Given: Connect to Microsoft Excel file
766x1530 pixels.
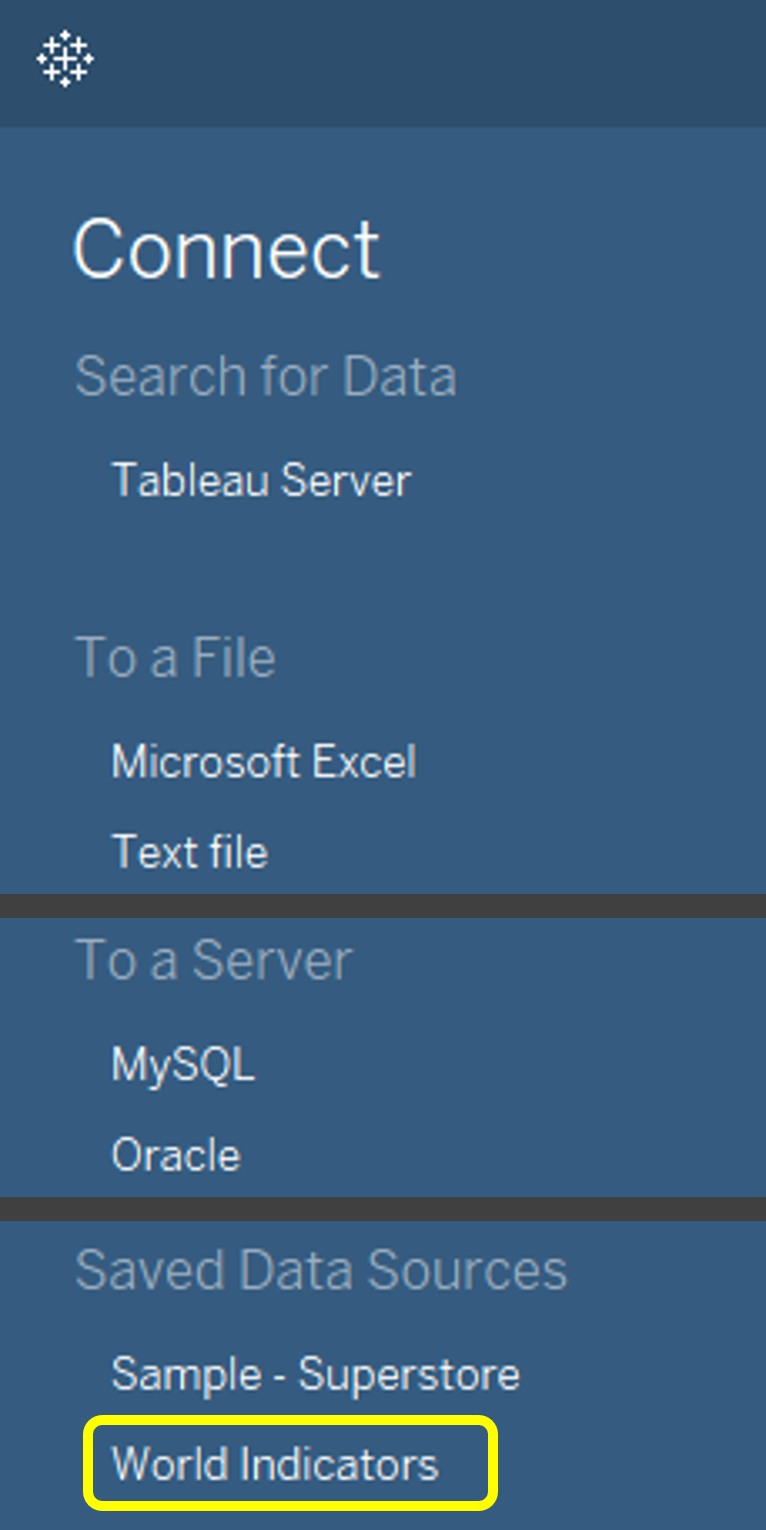Looking at the screenshot, I should (263, 760).
